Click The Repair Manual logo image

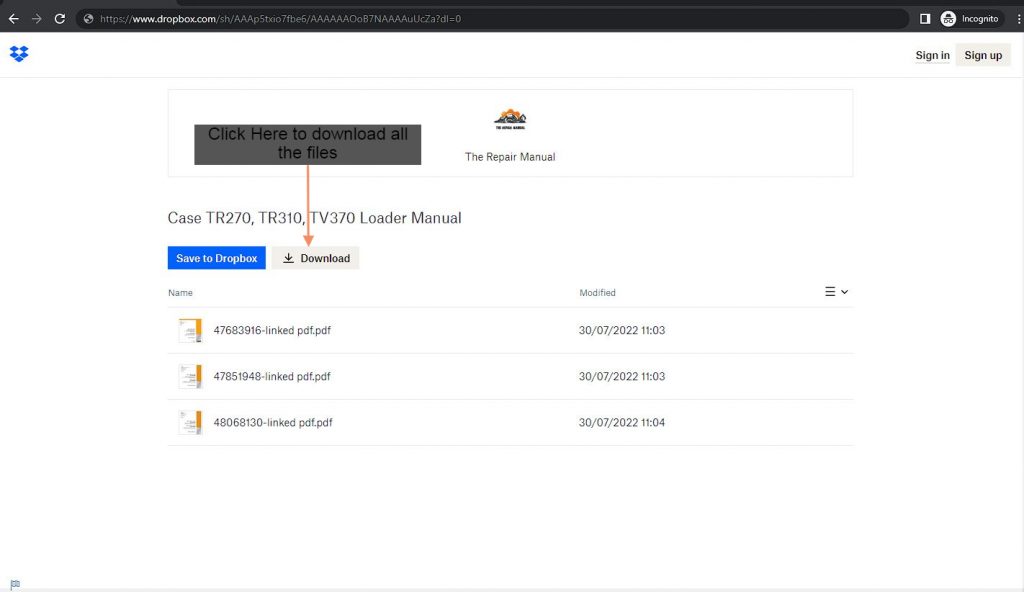click(510, 120)
